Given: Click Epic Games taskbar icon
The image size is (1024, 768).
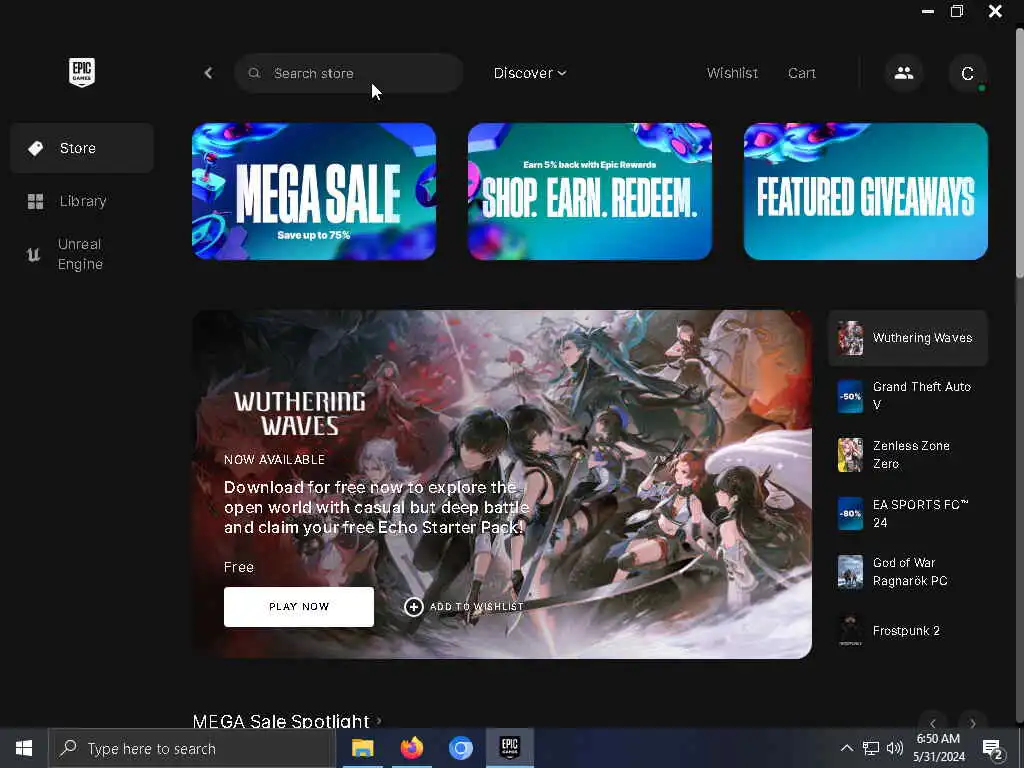Looking at the screenshot, I should tap(509, 748).
